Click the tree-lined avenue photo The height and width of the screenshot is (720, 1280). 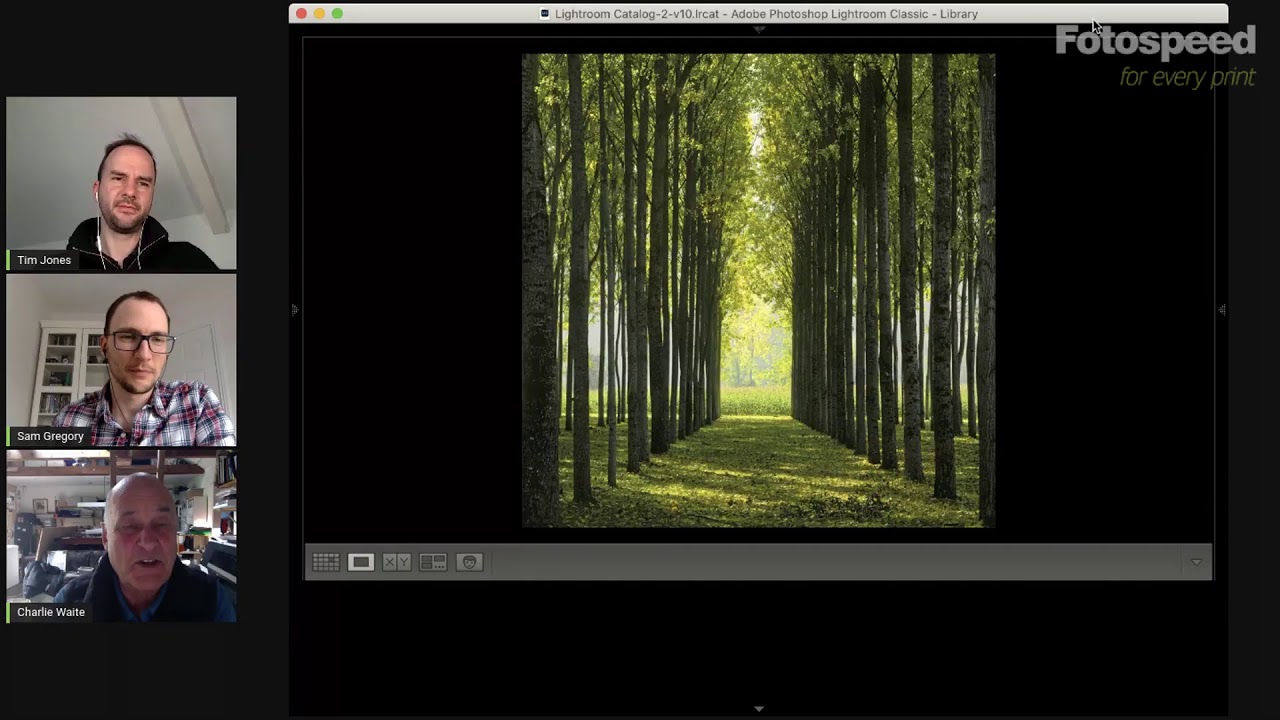(x=759, y=290)
